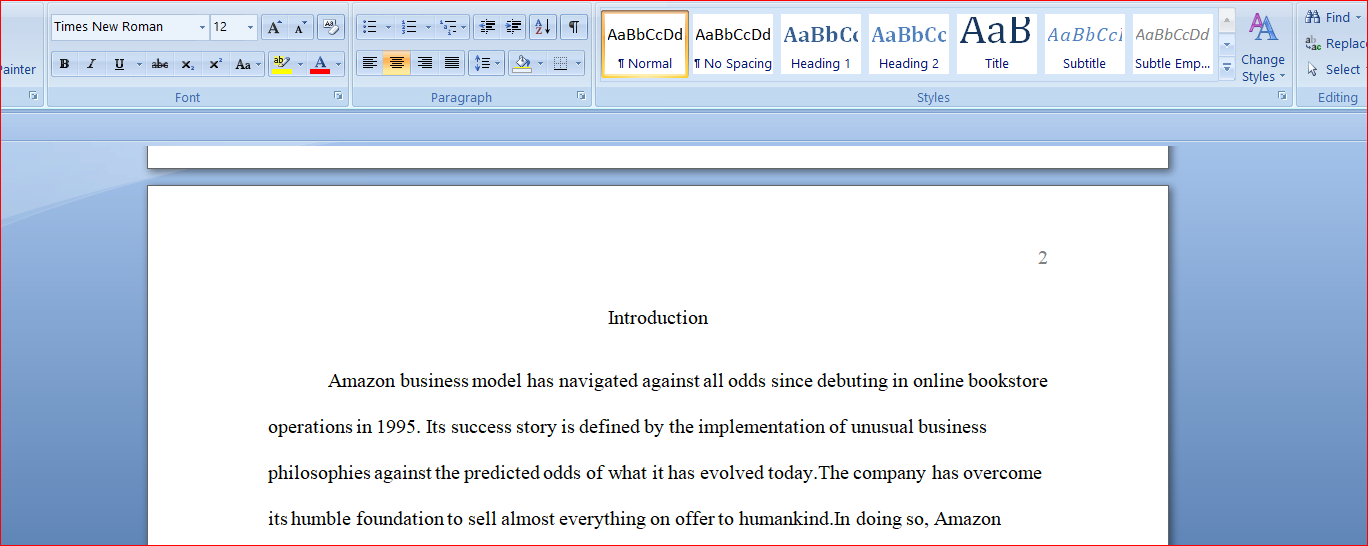The height and width of the screenshot is (546, 1368).
Task: Open the borders dropdown arrow
Action: pyautogui.click(x=579, y=63)
